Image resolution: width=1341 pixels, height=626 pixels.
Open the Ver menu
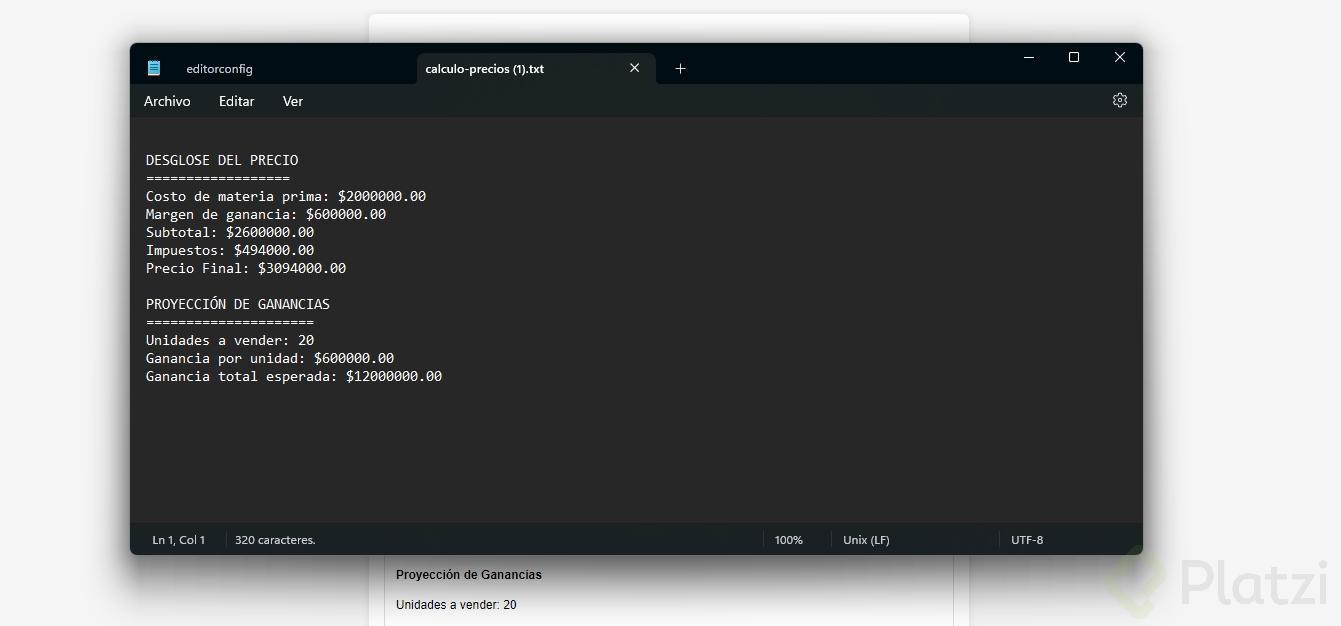click(x=293, y=101)
